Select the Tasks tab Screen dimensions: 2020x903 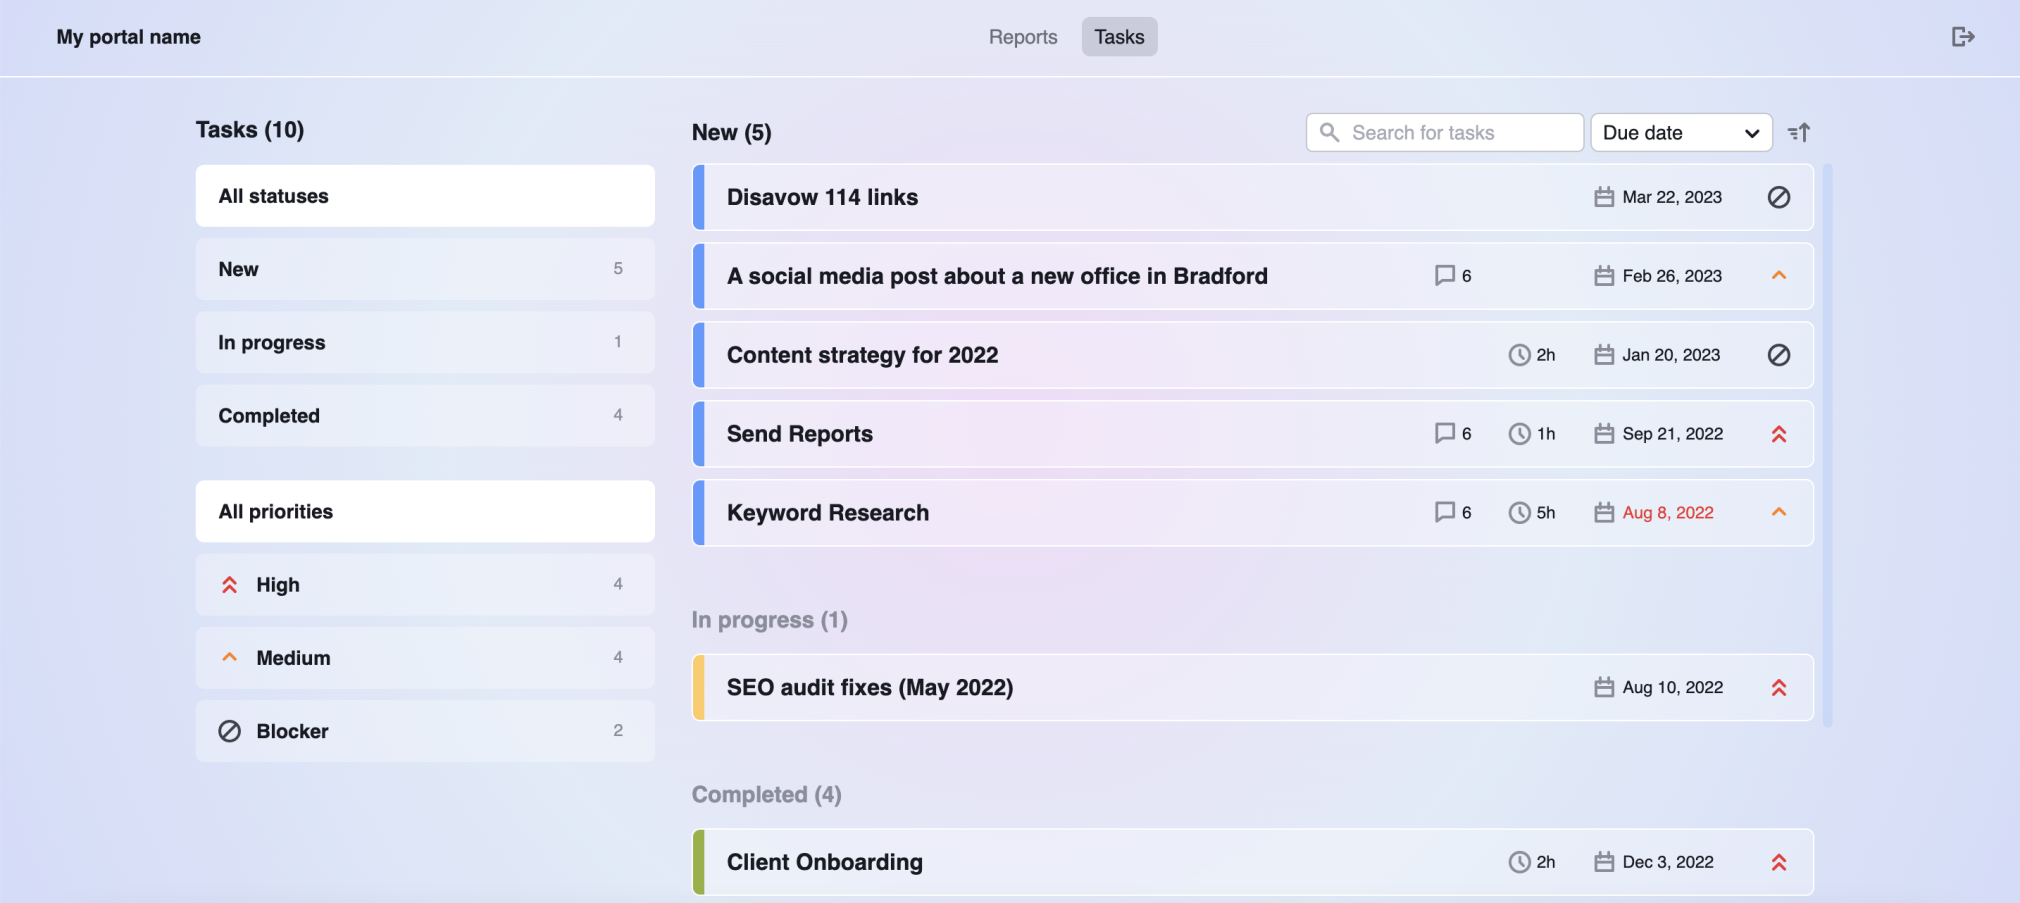[x=1118, y=36]
